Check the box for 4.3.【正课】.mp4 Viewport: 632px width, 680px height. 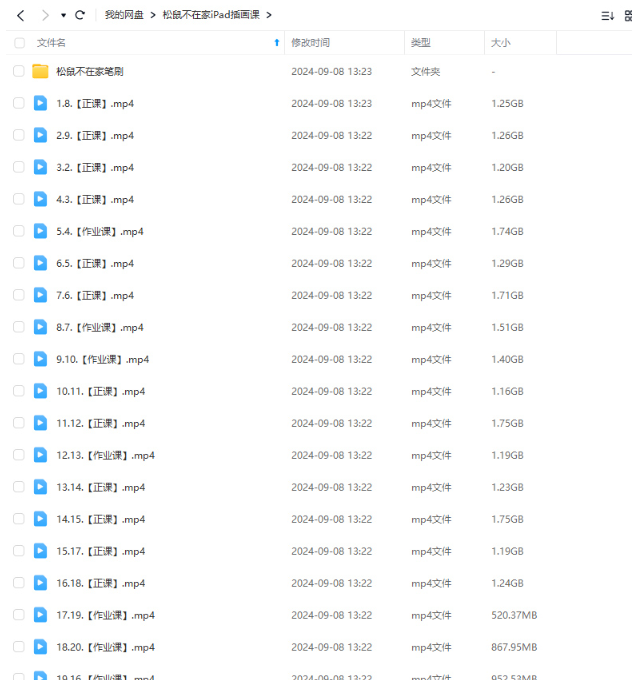[x=19, y=199]
